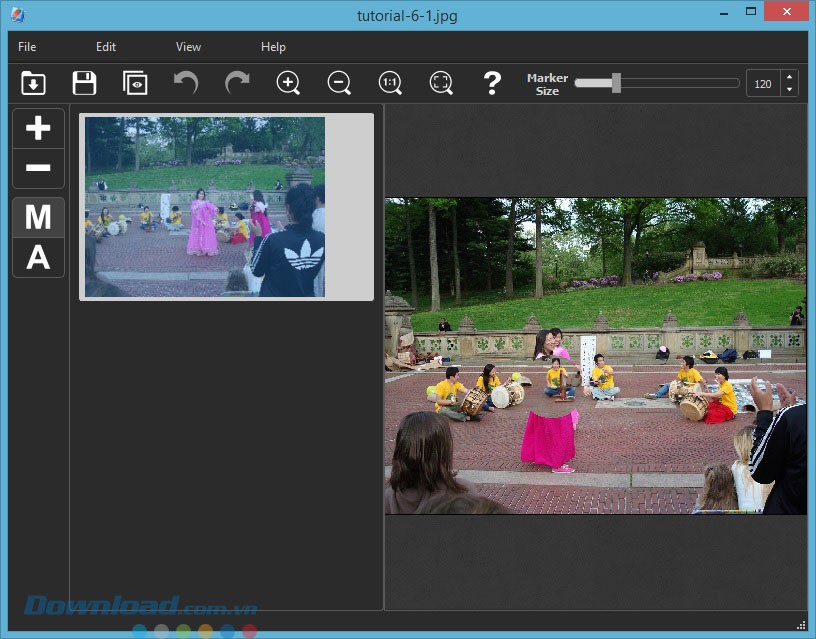Increase marker size with the up arrow
This screenshot has width=816, height=639.
pyautogui.click(x=789, y=77)
